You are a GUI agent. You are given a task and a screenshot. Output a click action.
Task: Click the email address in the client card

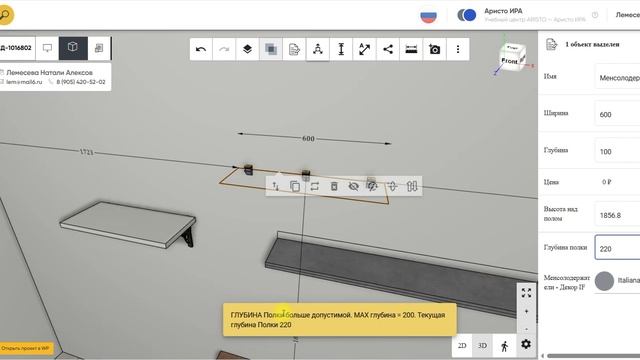[x=24, y=82]
